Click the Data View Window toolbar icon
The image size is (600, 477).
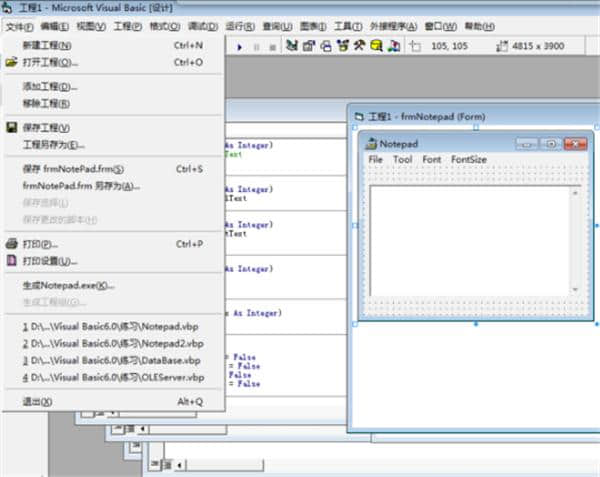374,46
